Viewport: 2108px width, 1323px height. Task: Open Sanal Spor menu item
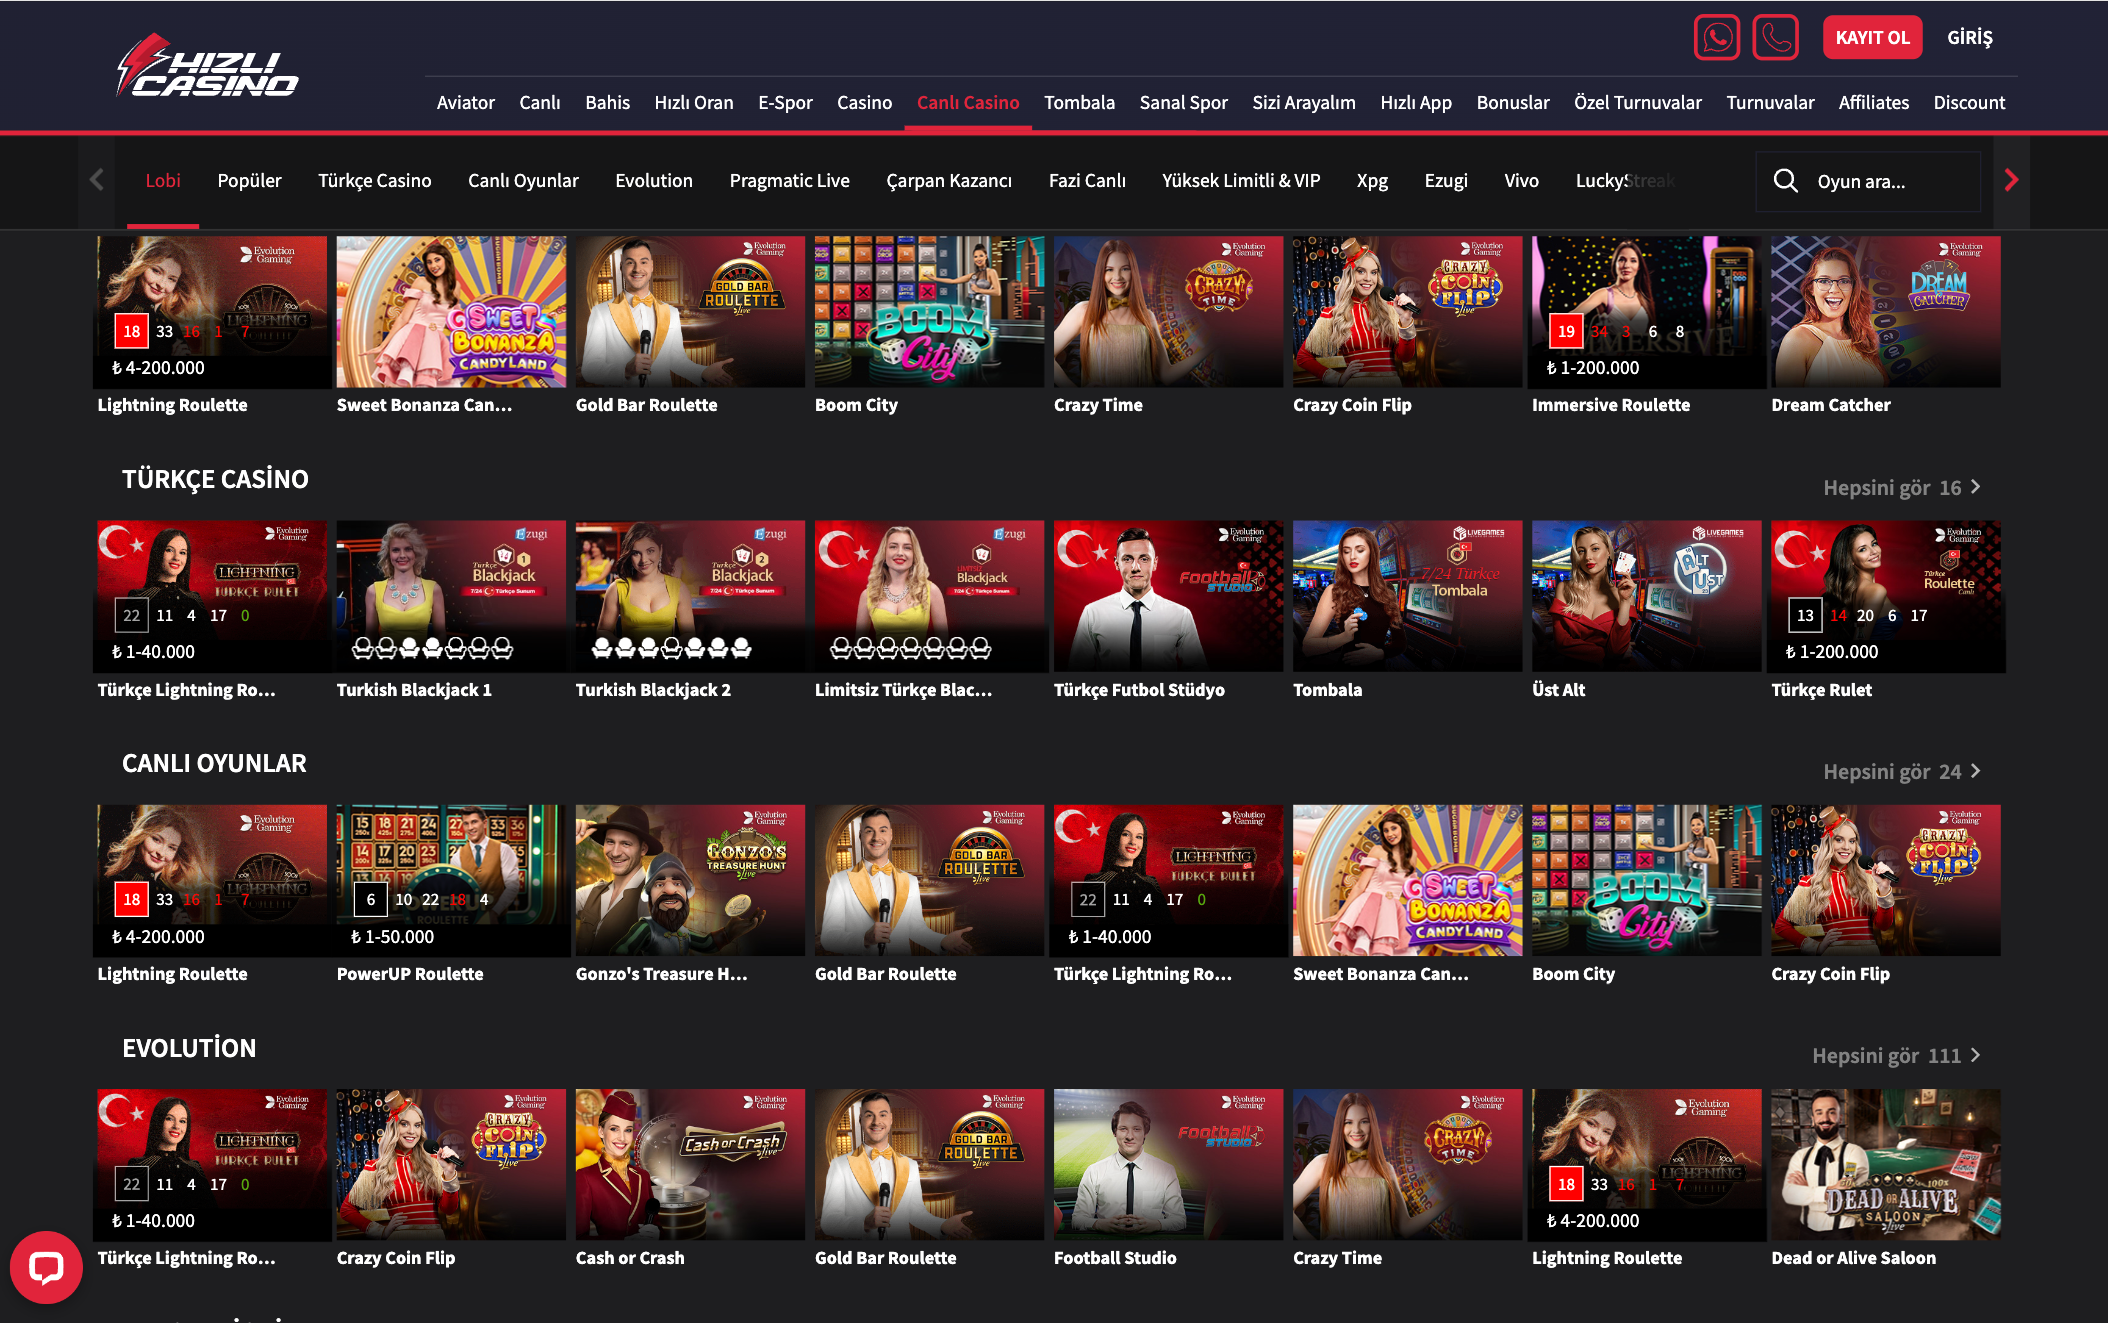point(1183,103)
